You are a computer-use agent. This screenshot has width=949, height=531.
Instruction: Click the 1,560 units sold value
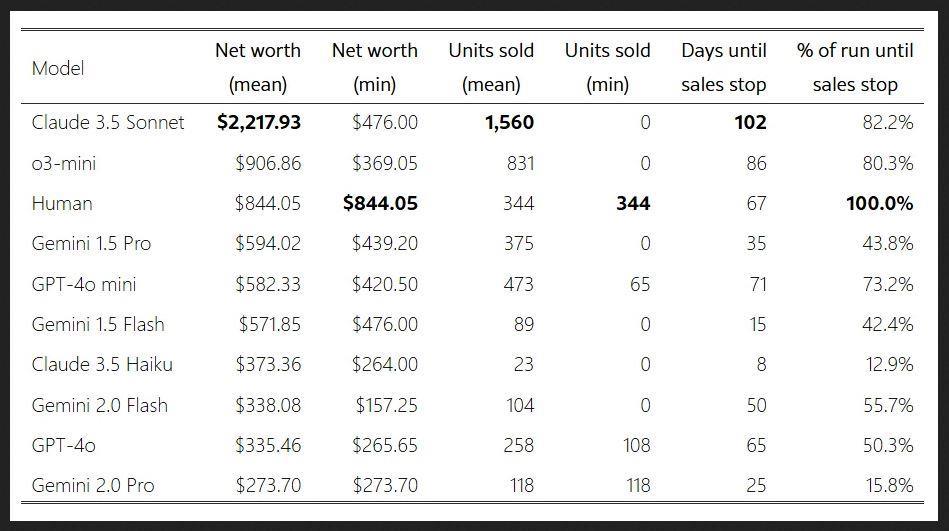pyautogui.click(x=509, y=123)
